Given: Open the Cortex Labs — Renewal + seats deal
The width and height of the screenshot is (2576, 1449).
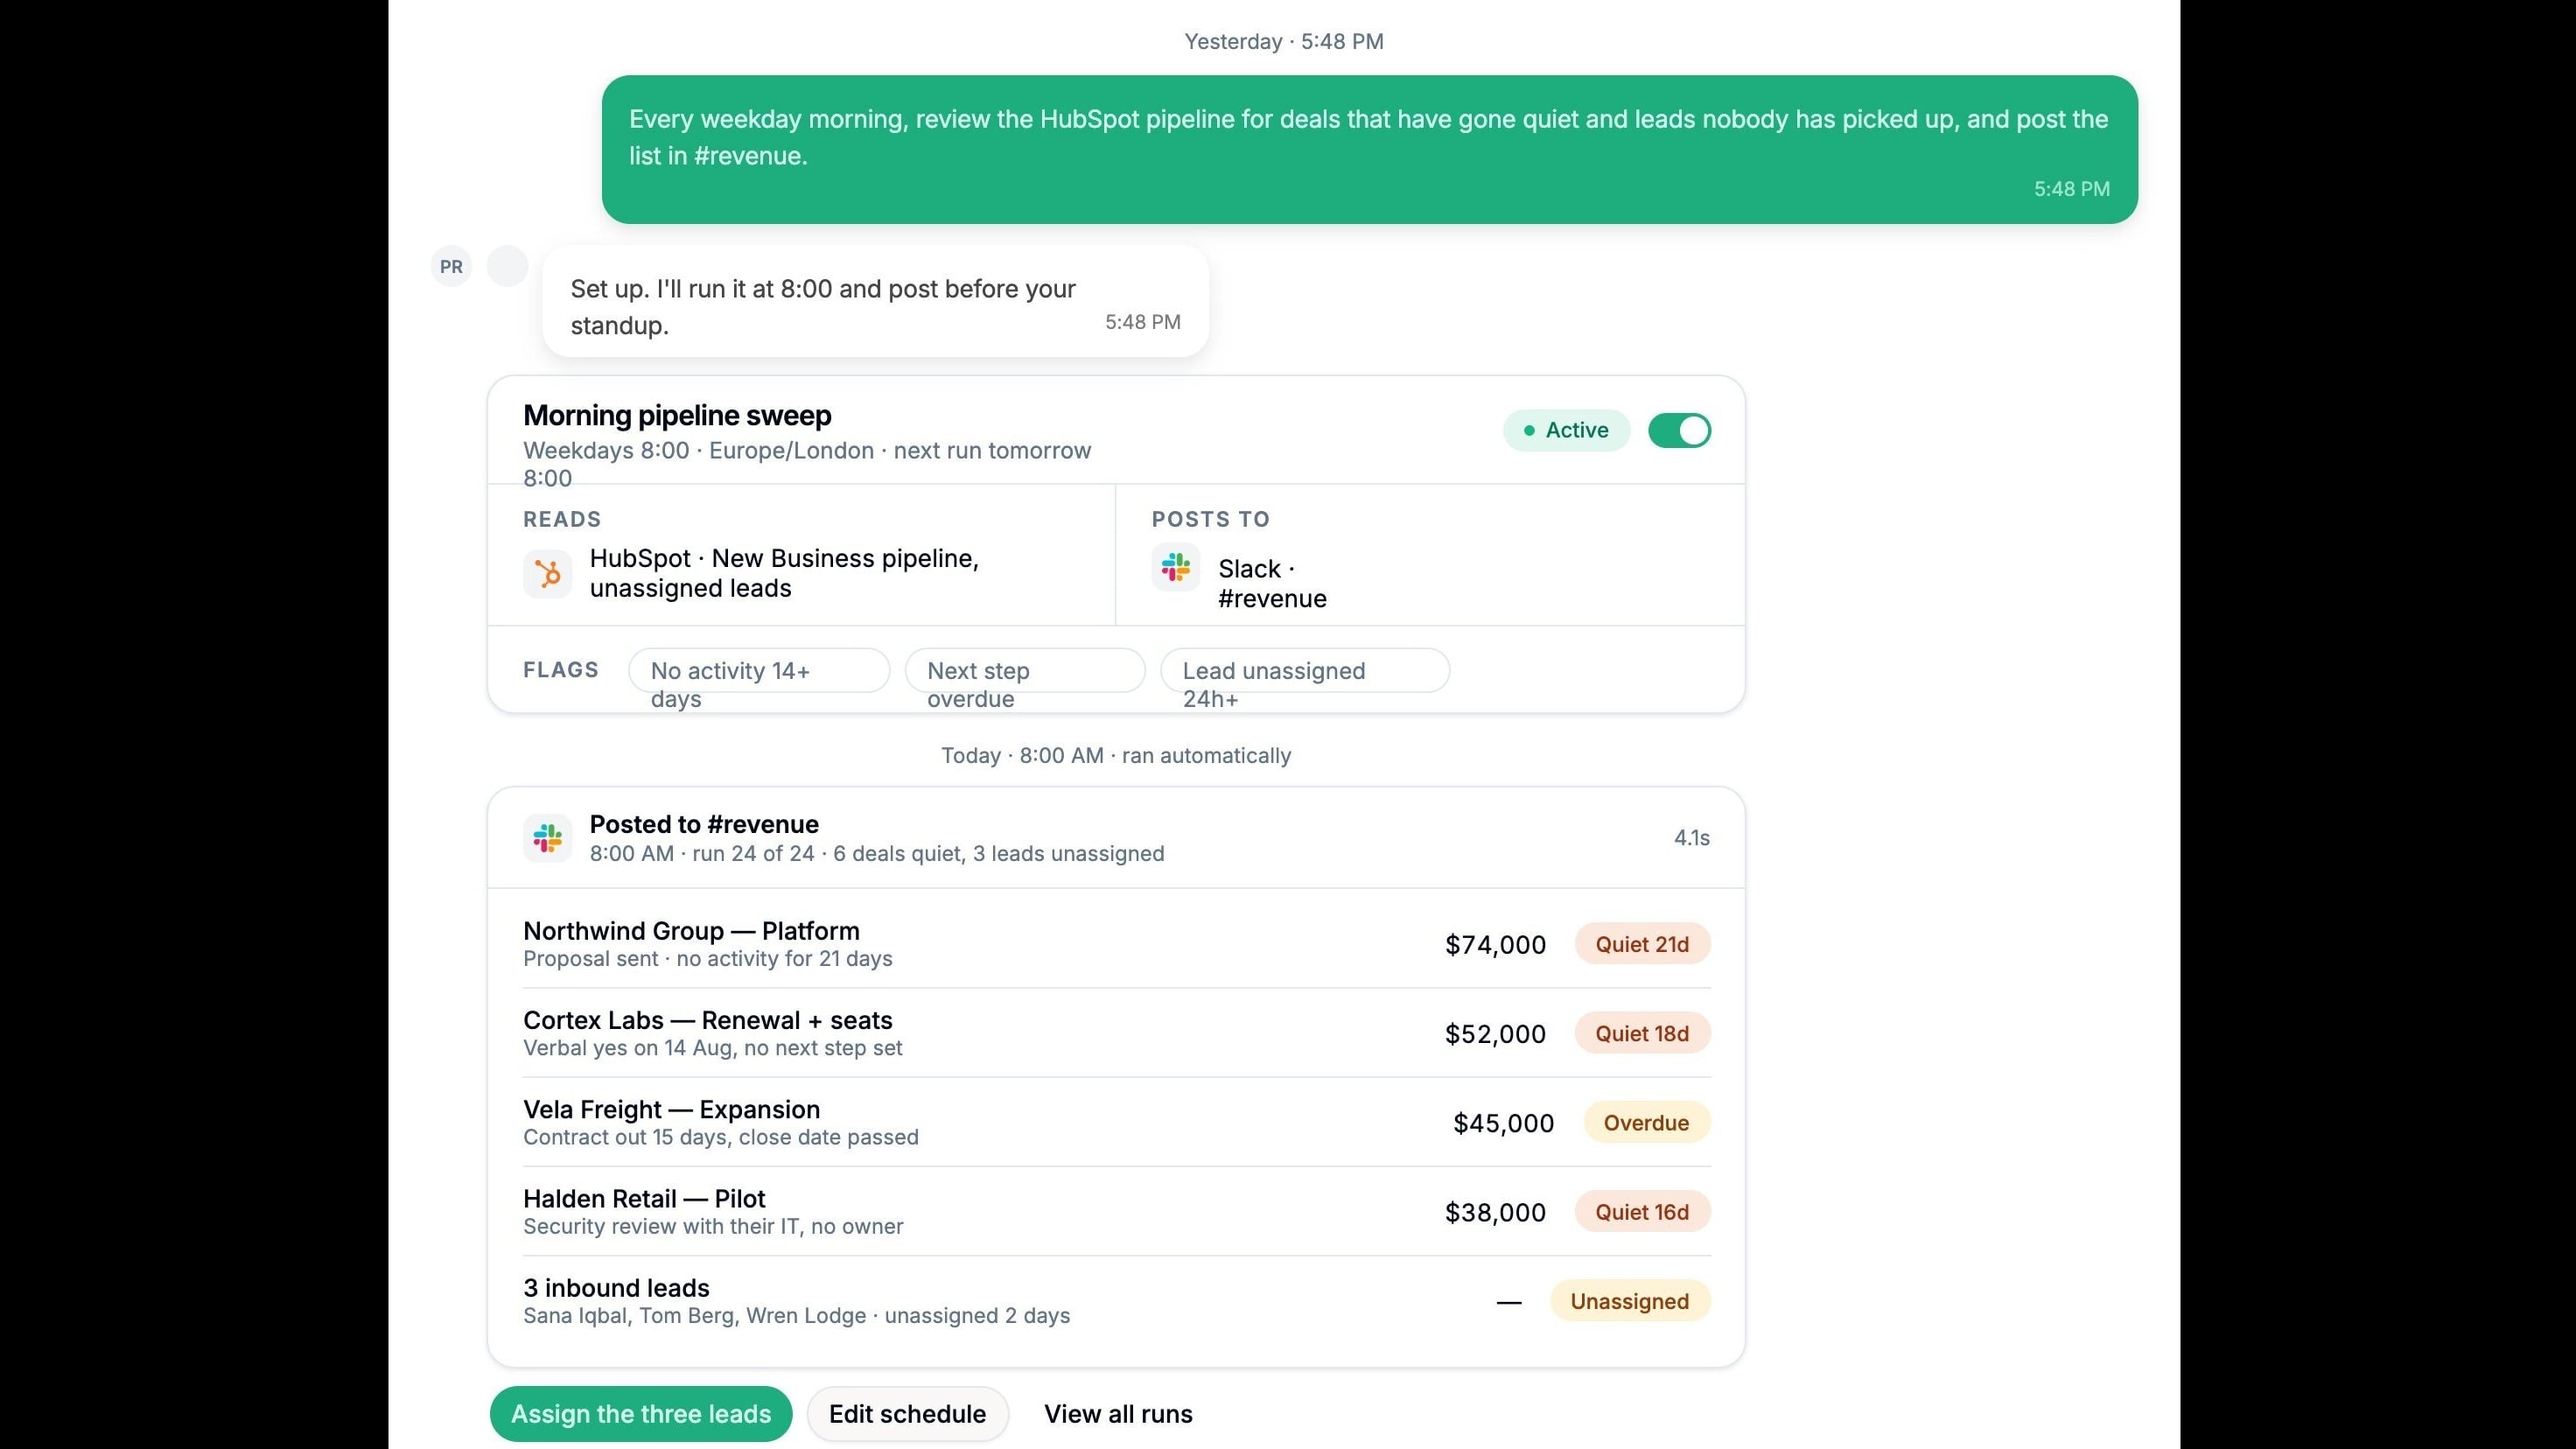Looking at the screenshot, I should pos(1117,1033).
